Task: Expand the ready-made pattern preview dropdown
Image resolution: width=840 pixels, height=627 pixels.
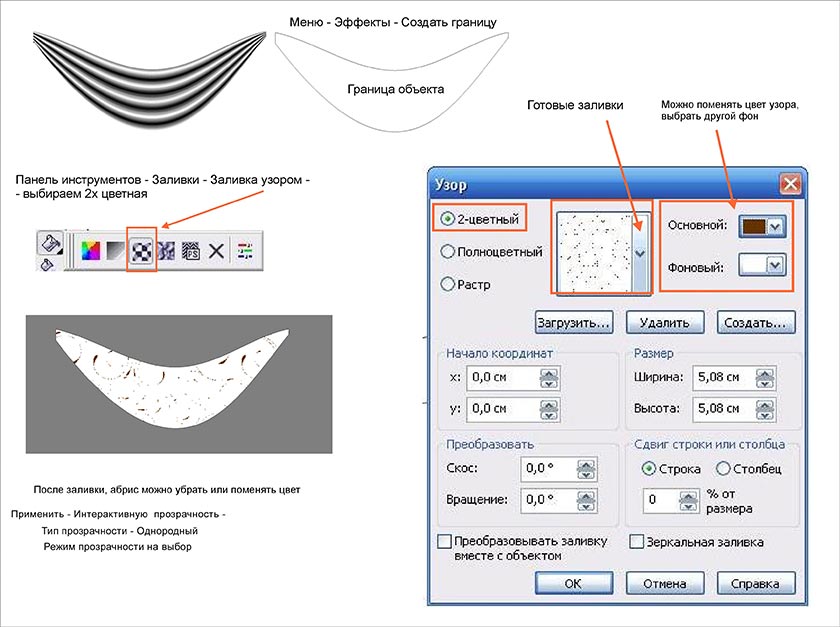Action: tap(641, 254)
